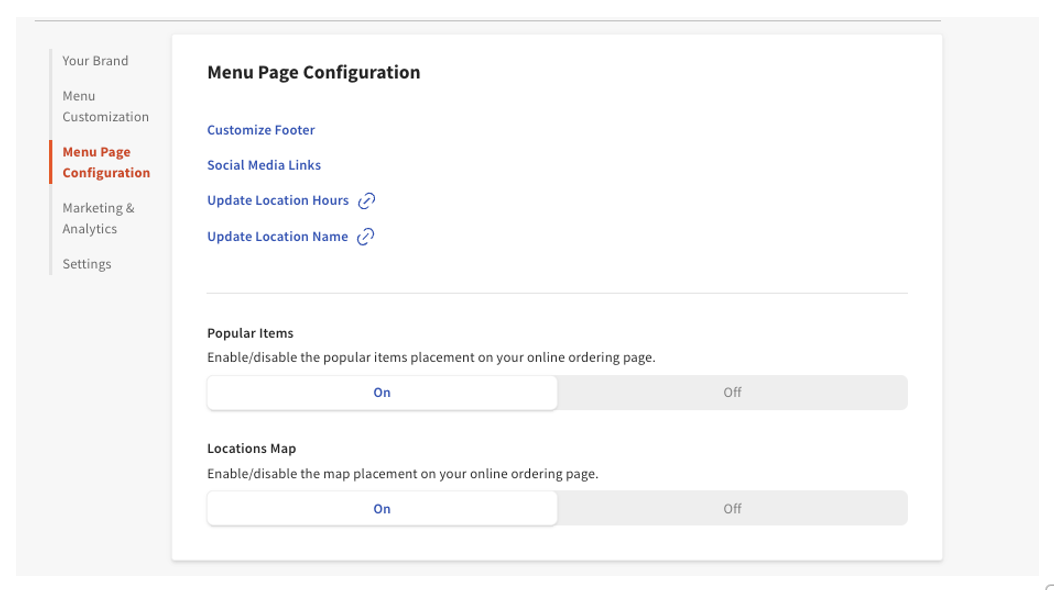Enable Popular Items by selecting On
1054x590 pixels.
(x=381, y=392)
